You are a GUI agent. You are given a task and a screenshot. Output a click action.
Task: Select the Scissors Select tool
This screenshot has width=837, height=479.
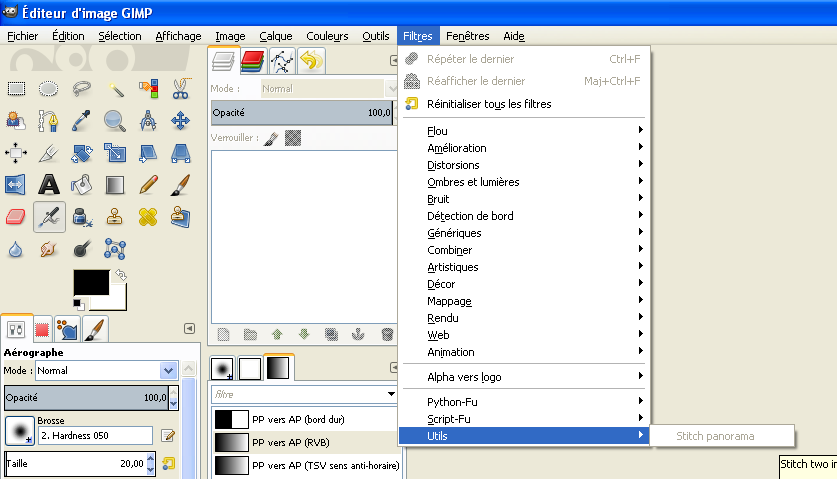coord(180,89)
